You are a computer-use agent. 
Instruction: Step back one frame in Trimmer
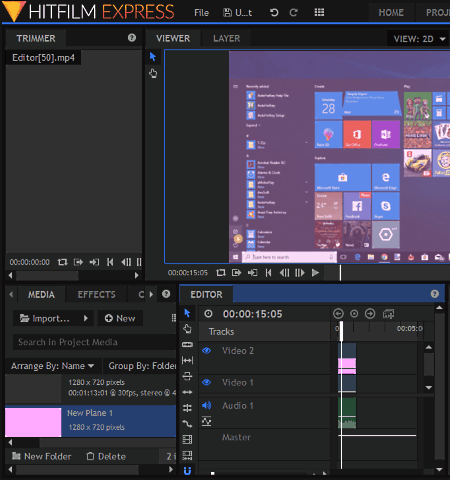click(126, 262)
